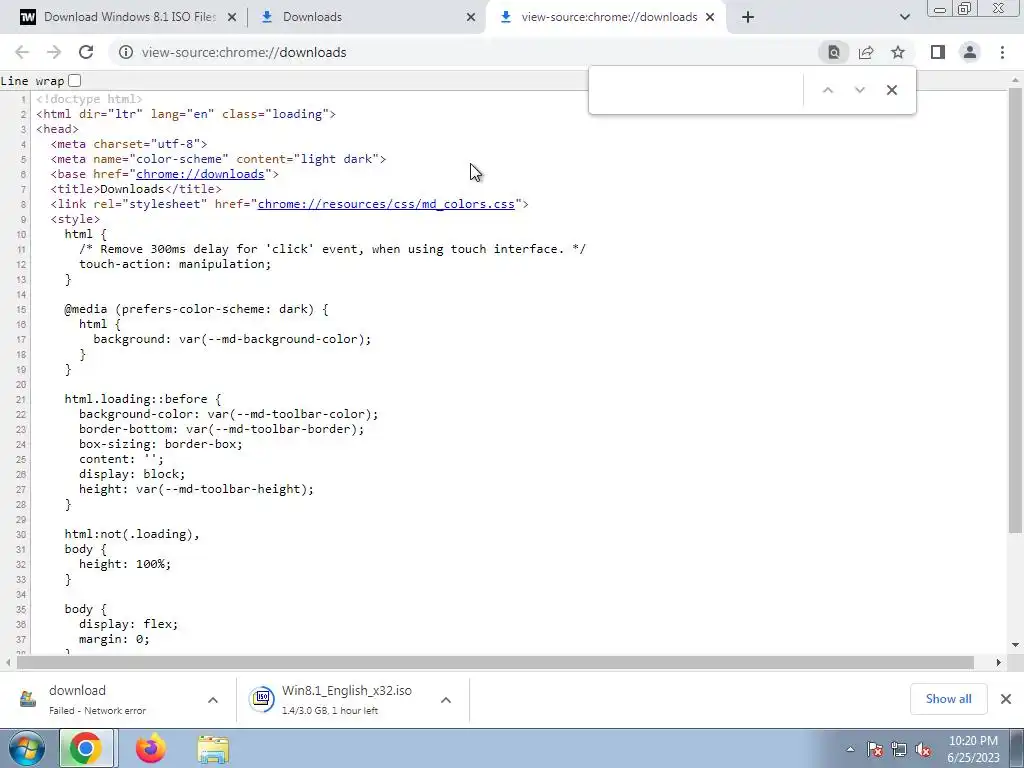Show hidden system tray icons
Viewport: 1024px width, 768px height.
tap(850, 749)
